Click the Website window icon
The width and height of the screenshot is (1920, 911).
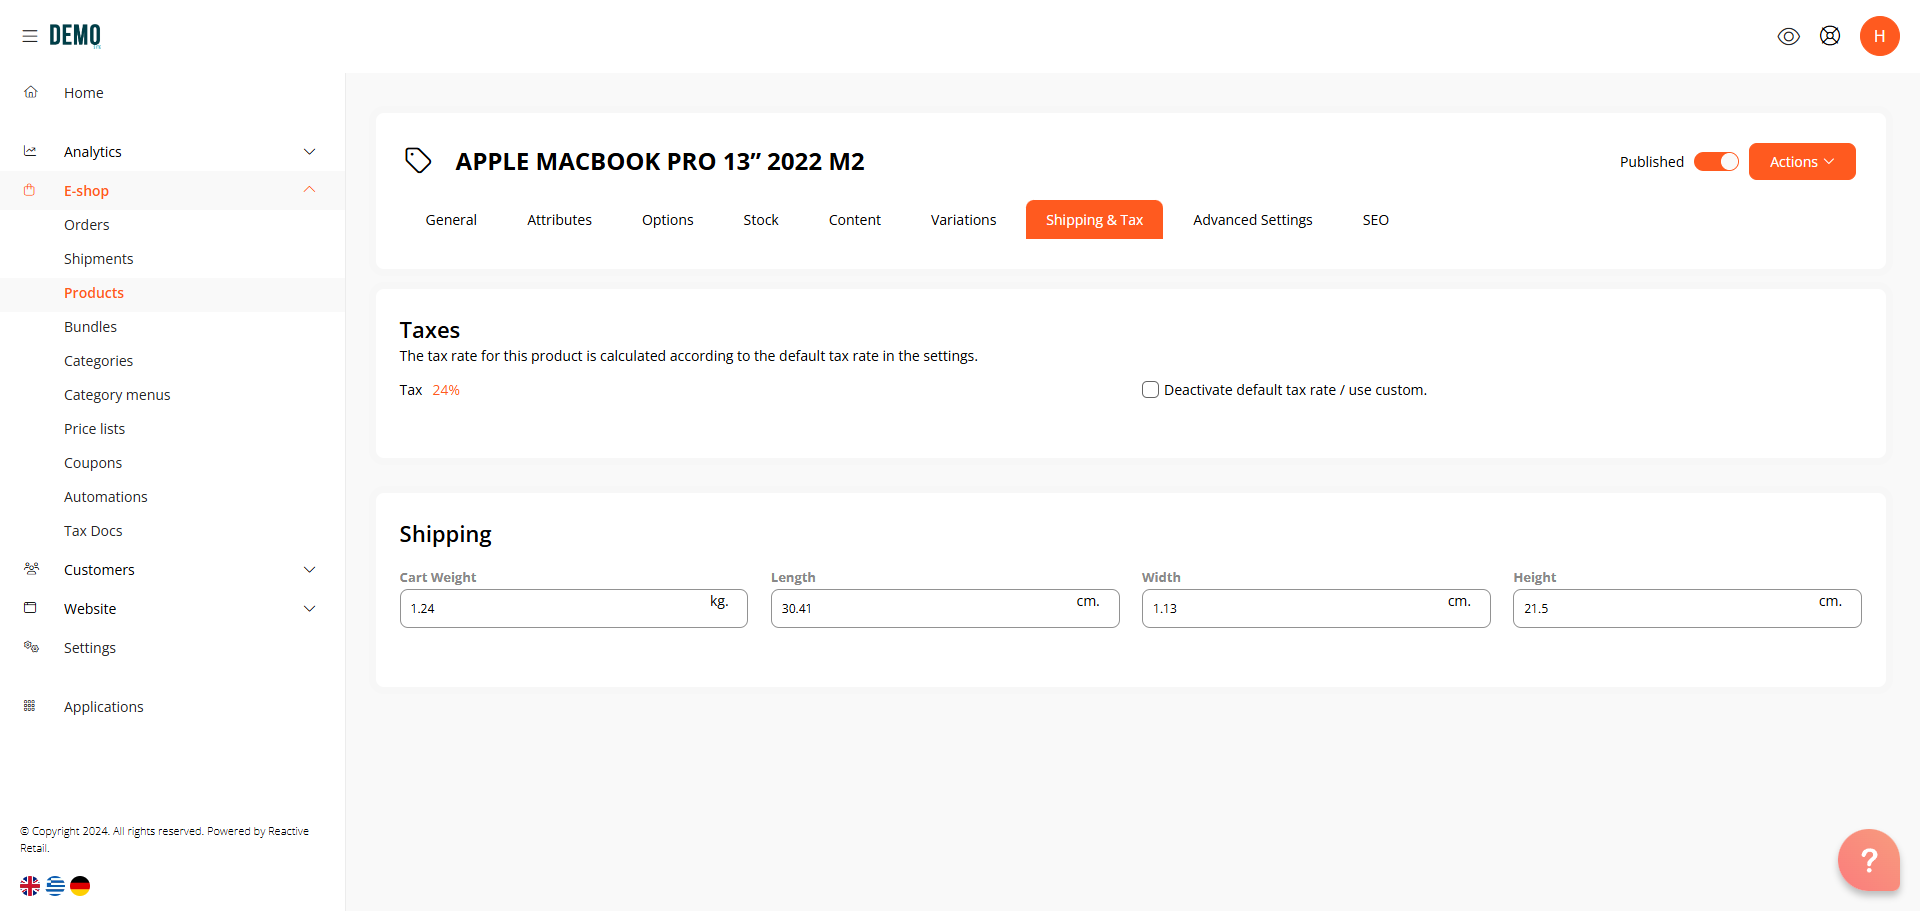30,608
